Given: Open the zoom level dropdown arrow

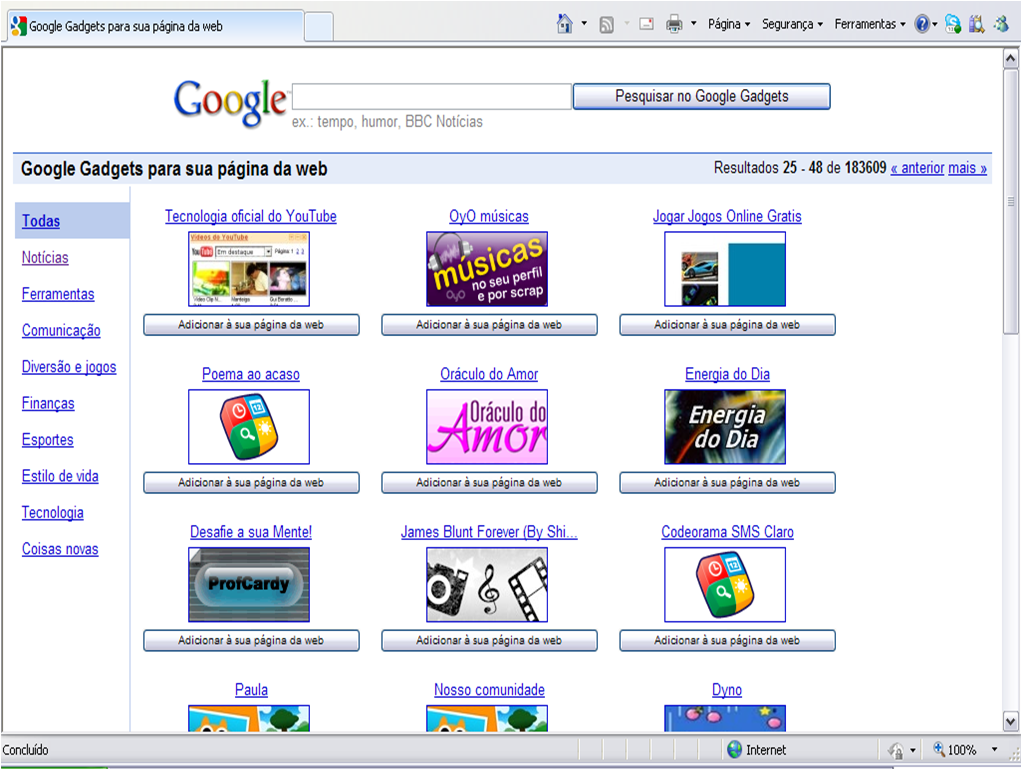Looking at the screenshot, I should [x=995, y=749].
